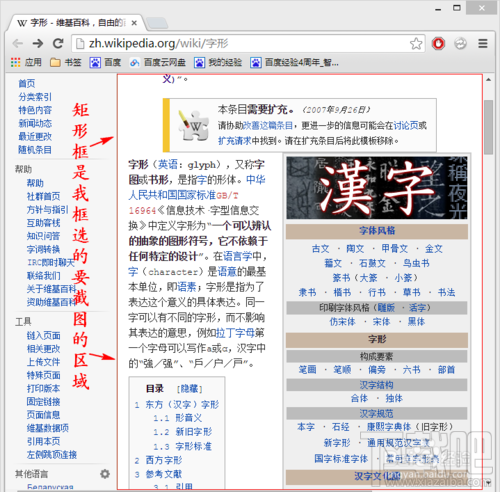500x492 pixels.
Task: Reload the page with the refresh icon
Action: point(58,43)
